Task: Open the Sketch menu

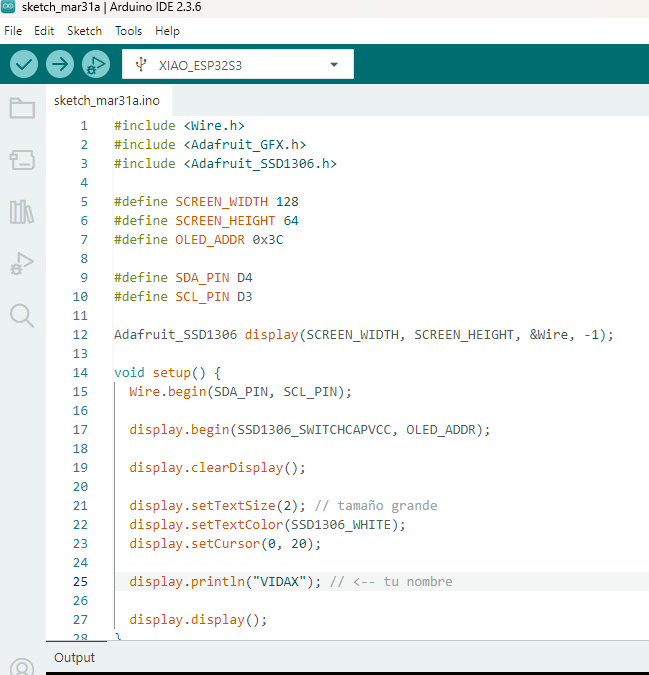Action: (x=84, y=31)
